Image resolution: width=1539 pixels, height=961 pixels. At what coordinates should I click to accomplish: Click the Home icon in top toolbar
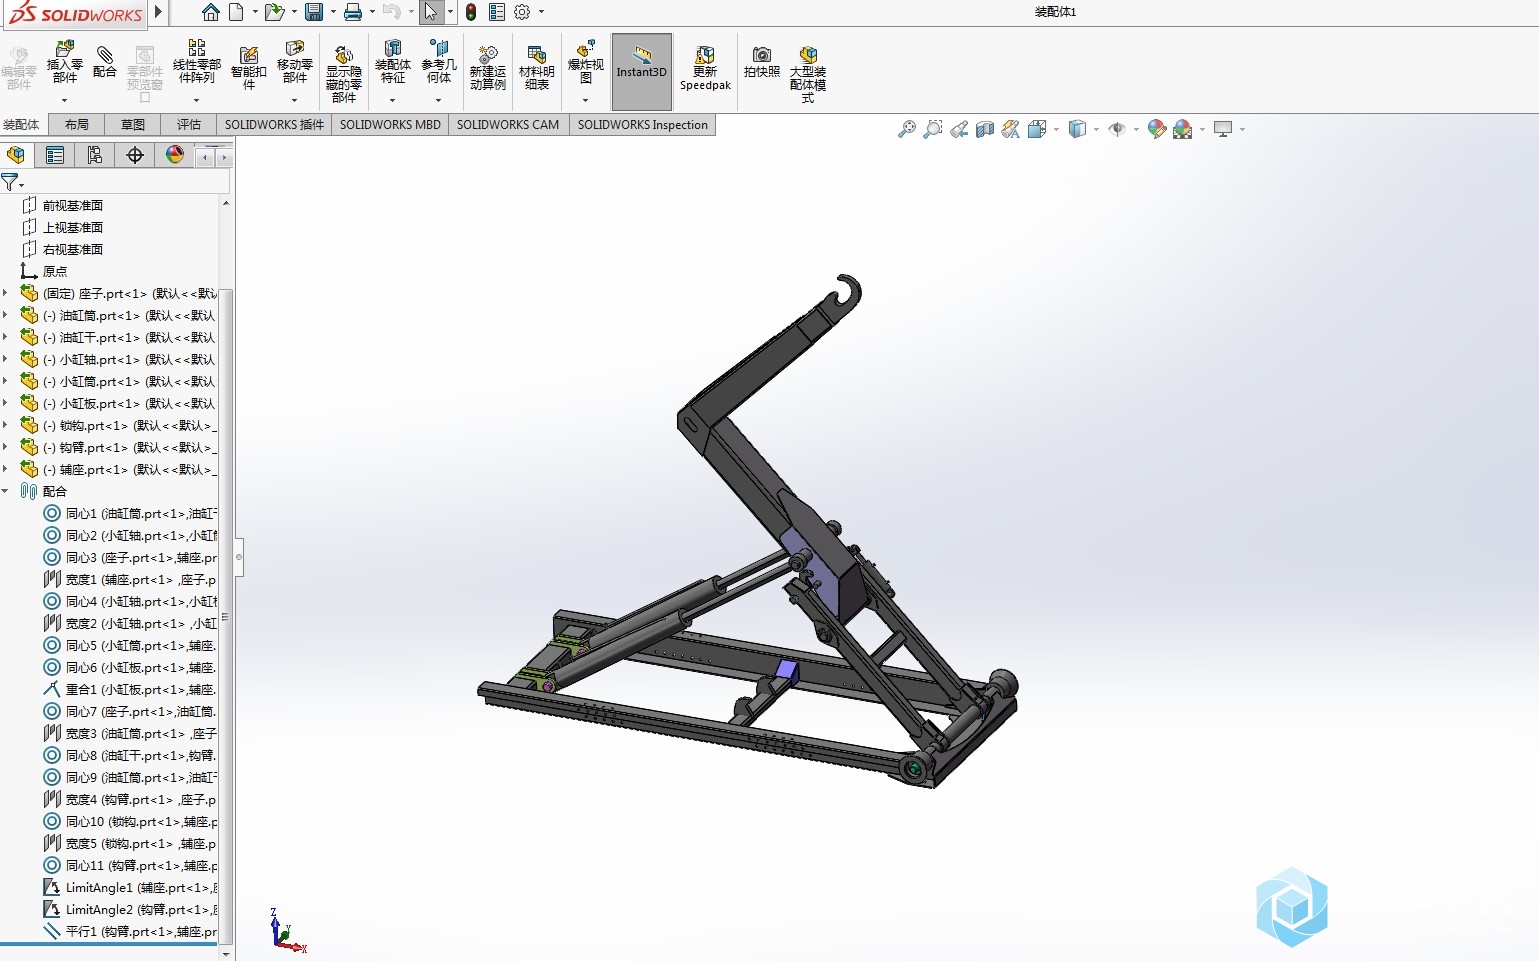pos(210,12)
